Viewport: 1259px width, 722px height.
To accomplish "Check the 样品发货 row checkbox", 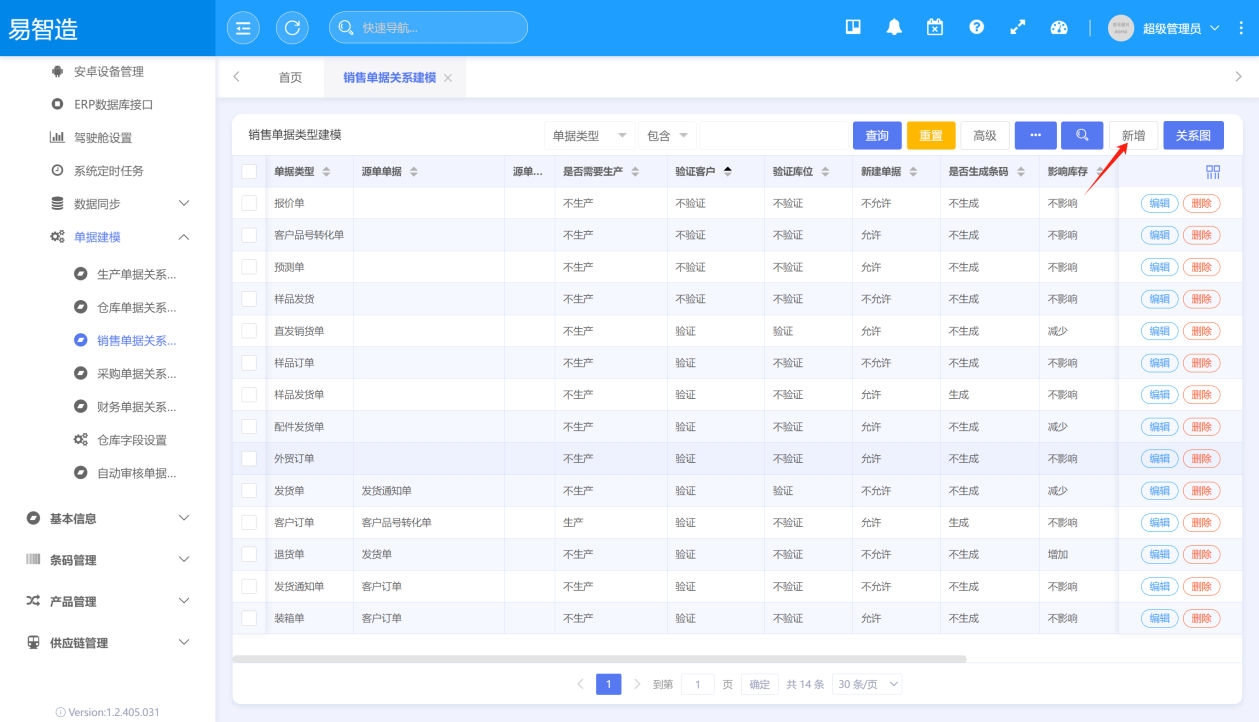I will pos(249,299).
